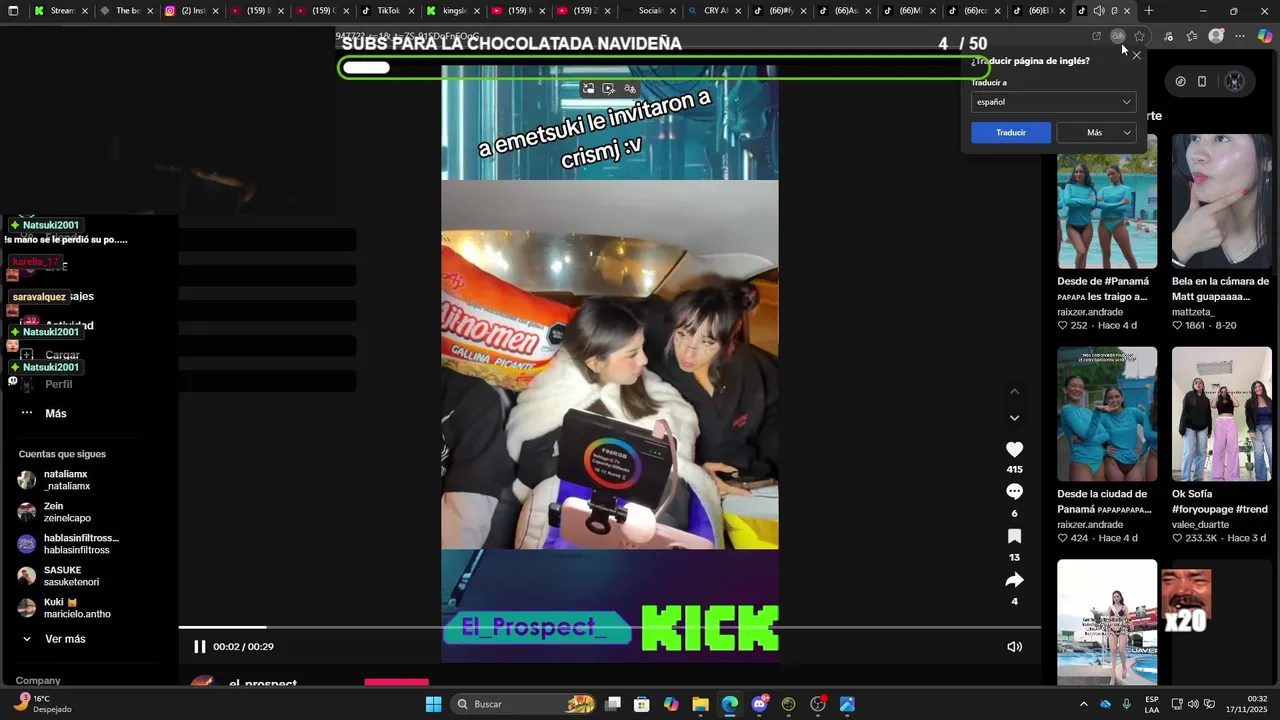Image resolution: width=1280 pixels, height=720 pixels.
Task: Go to next video with down chevron
Action: (1014, 418)
